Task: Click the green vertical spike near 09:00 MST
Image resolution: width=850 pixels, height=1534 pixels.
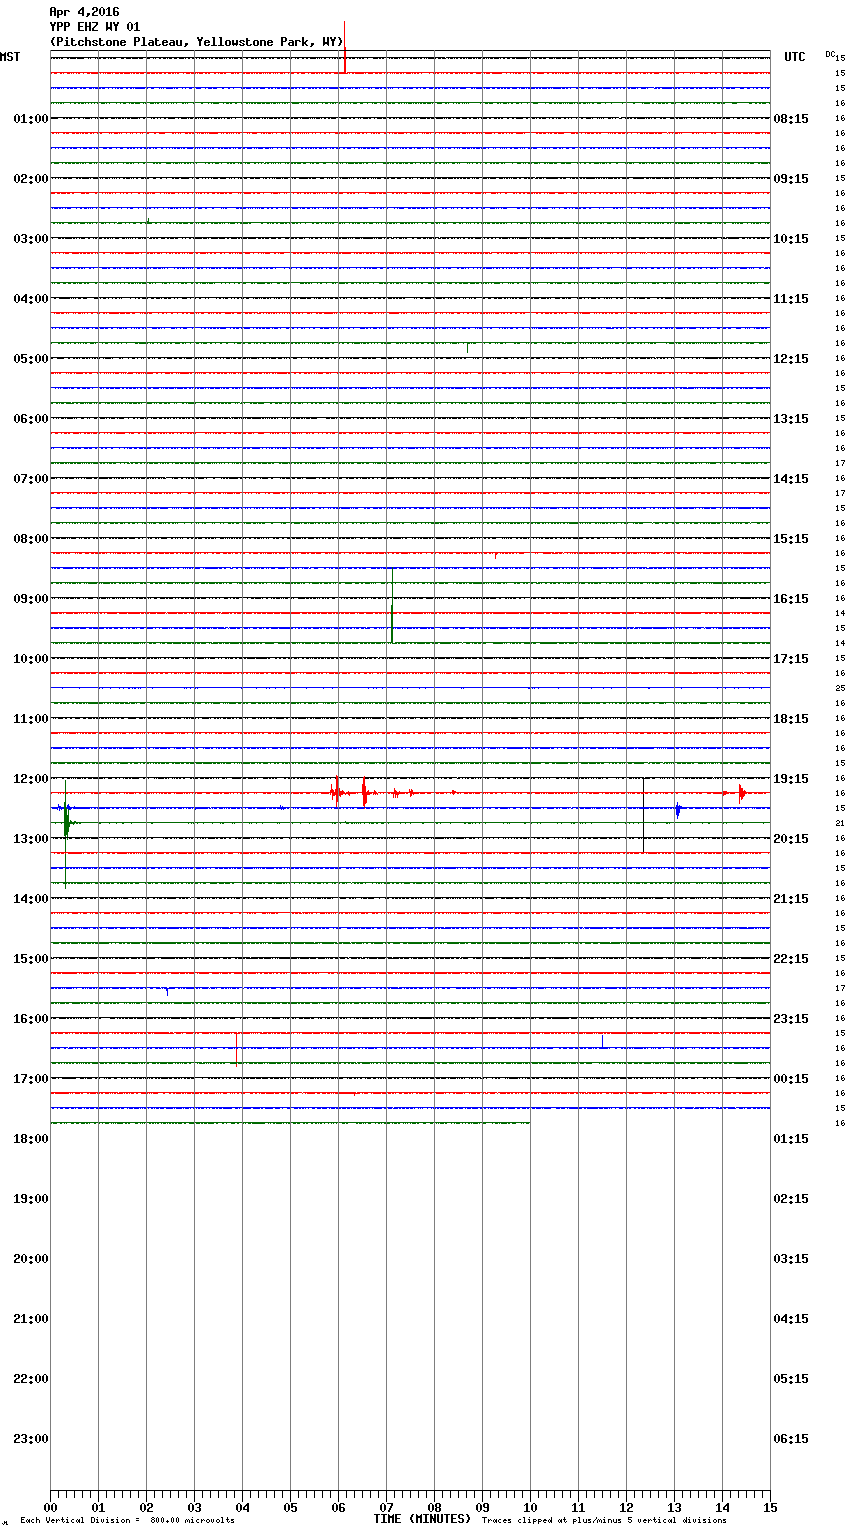Action: [392, 605]
